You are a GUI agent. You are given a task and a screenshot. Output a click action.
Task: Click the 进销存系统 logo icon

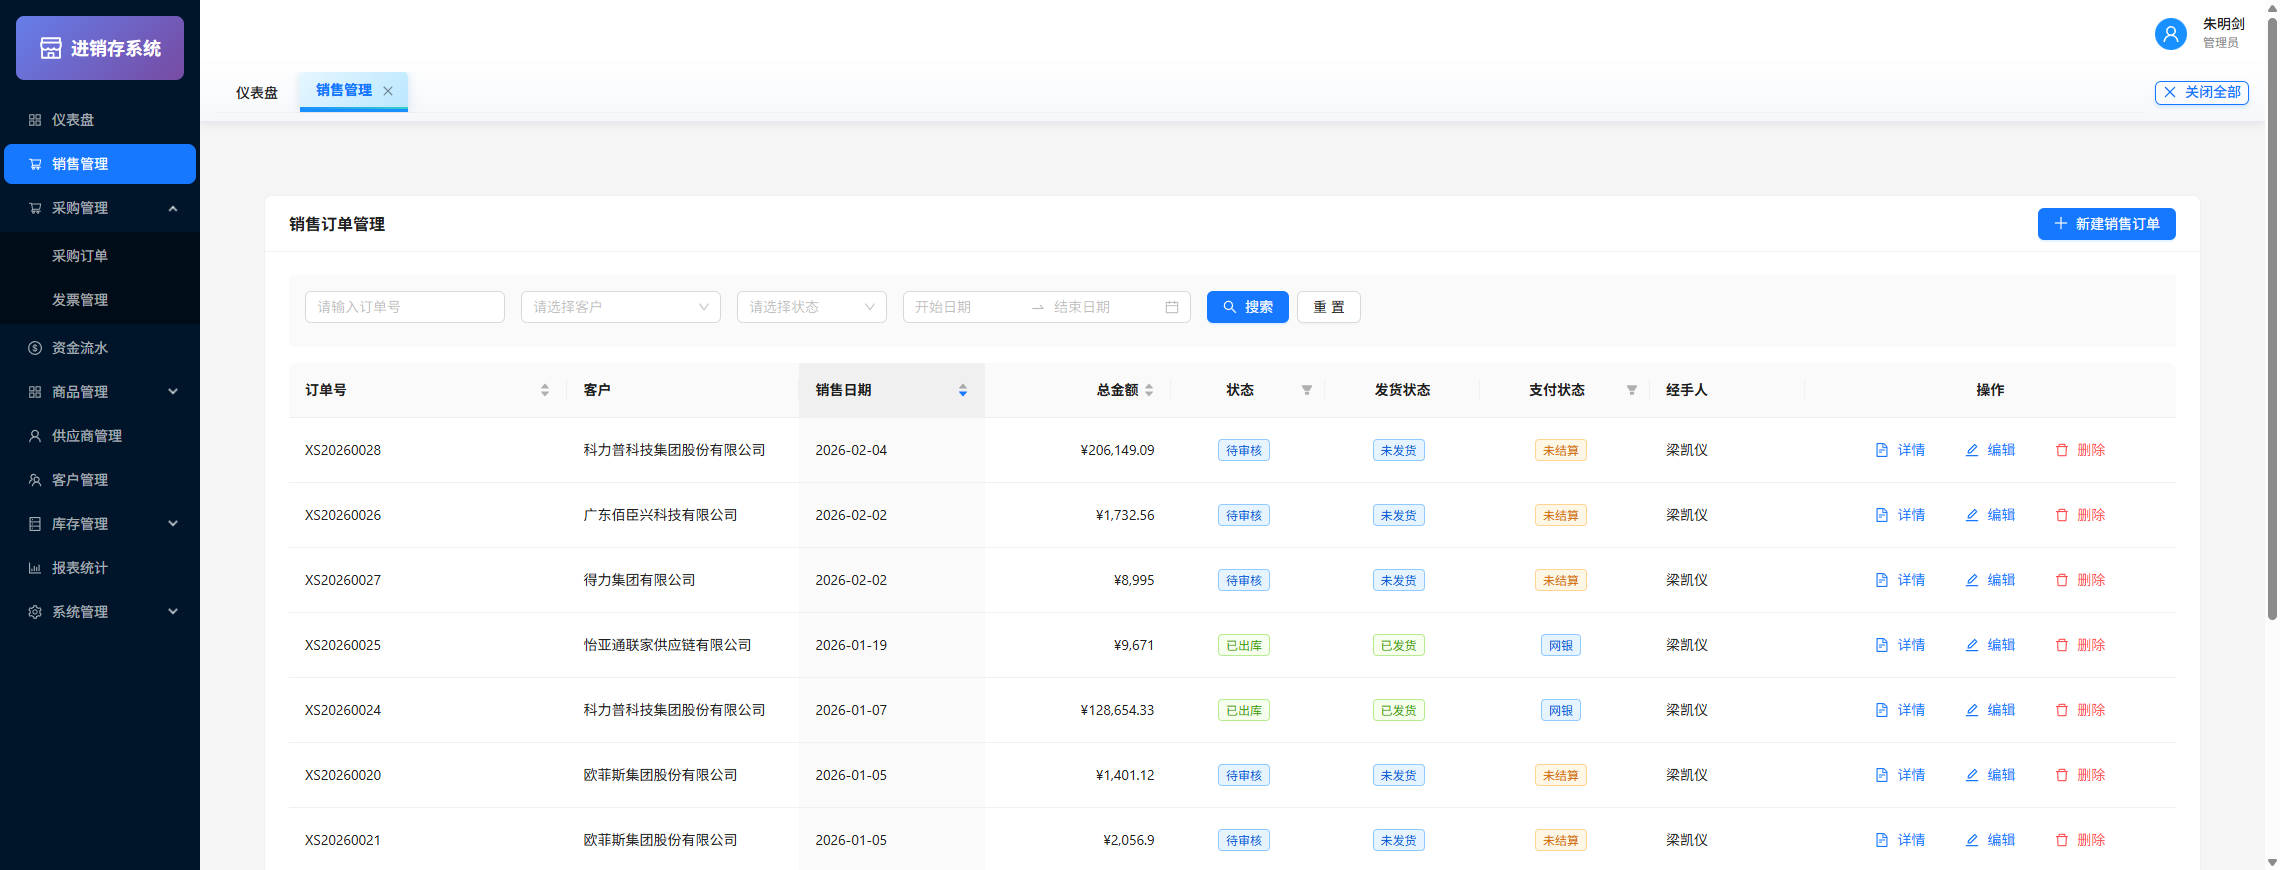(51, 48)
